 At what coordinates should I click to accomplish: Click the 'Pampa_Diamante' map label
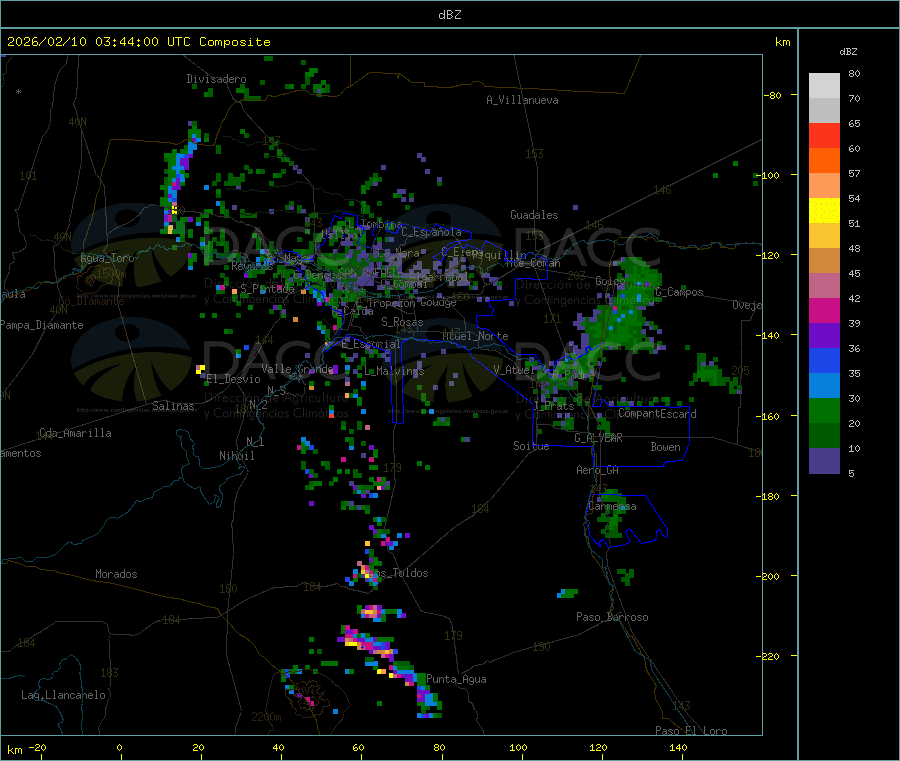(42, 325)
